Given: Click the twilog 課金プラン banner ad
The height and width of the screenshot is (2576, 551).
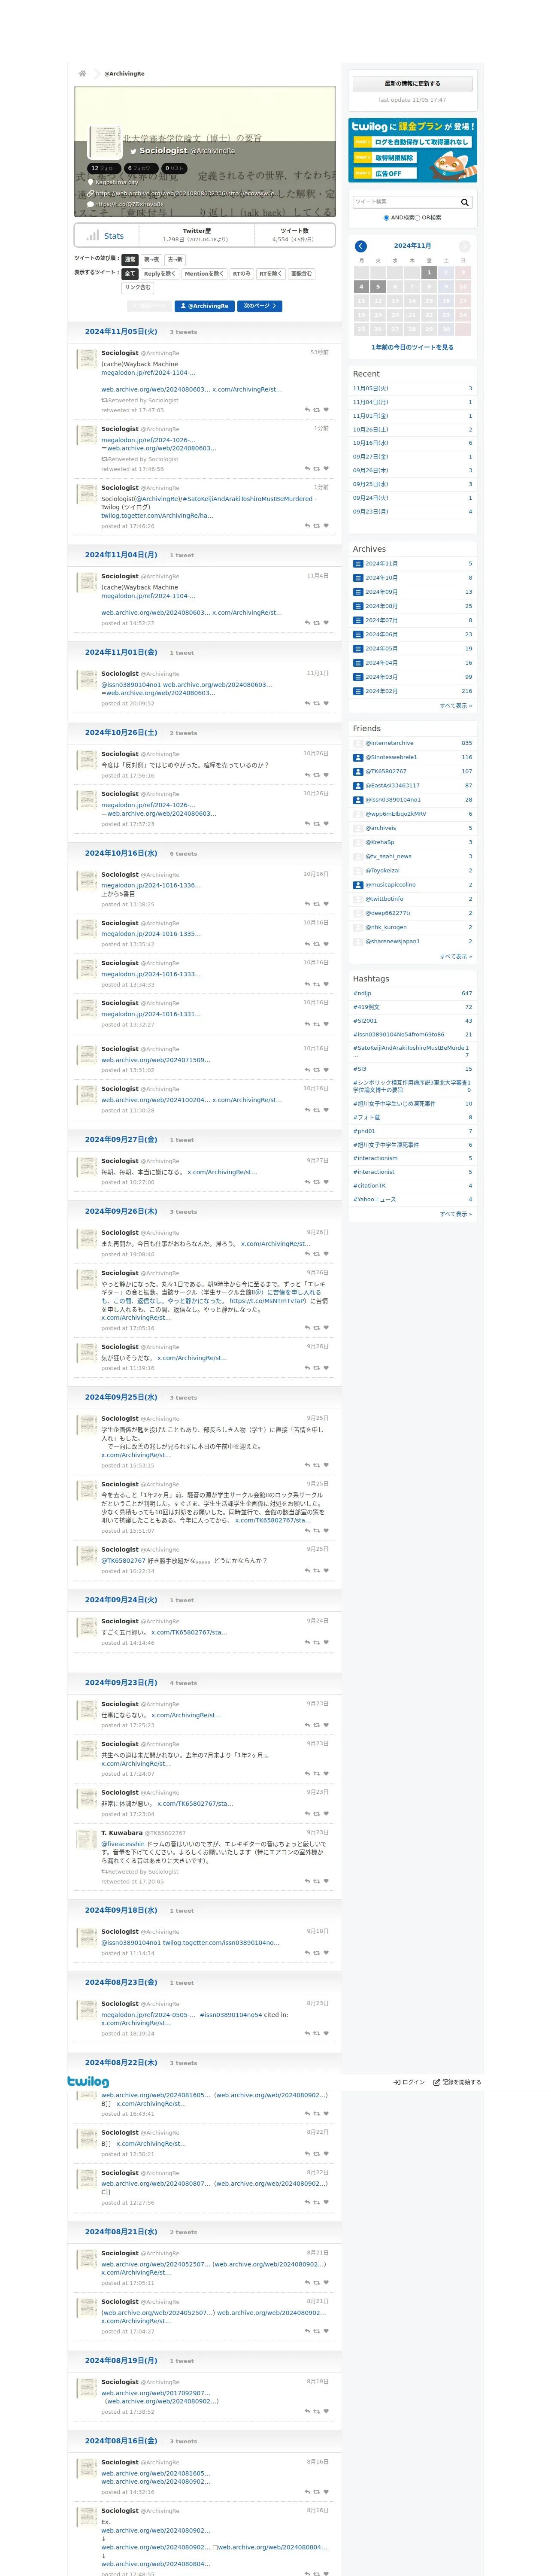Looking at the screenshot, I should click(x=412, y=150).
